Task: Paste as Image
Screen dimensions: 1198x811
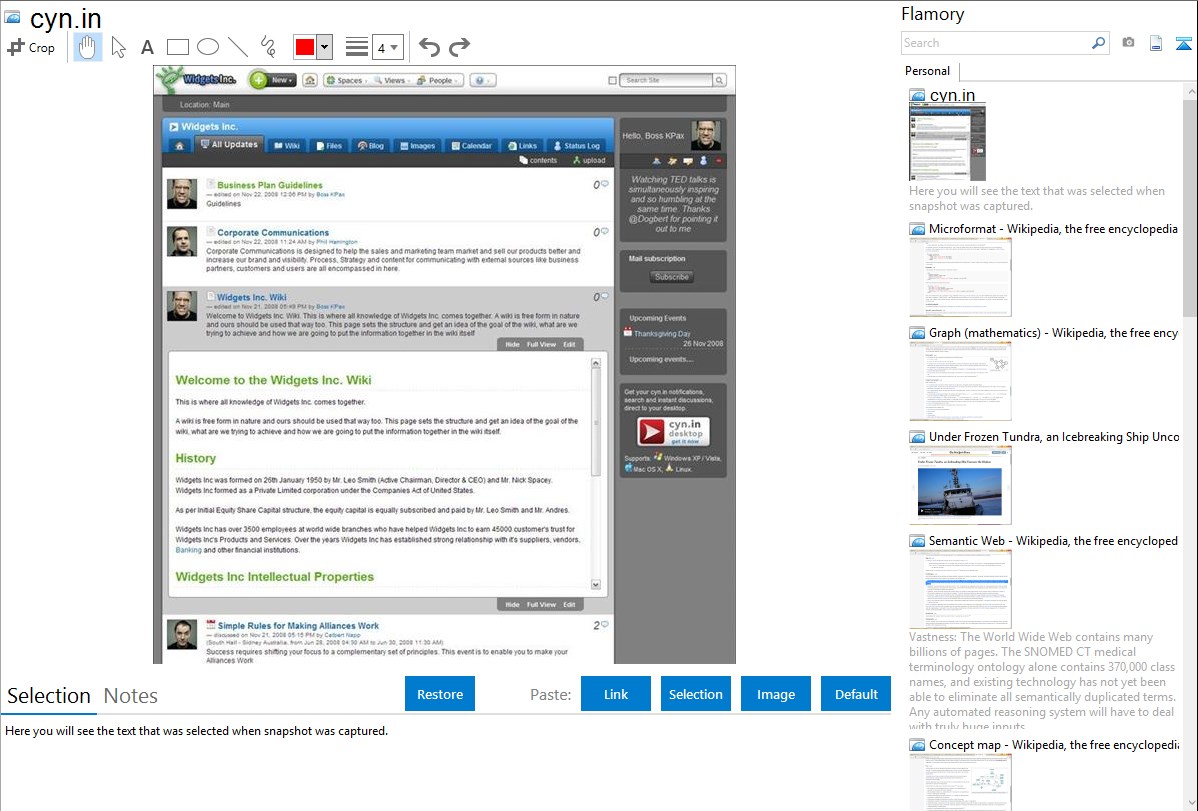Action: tap(775, 694)
